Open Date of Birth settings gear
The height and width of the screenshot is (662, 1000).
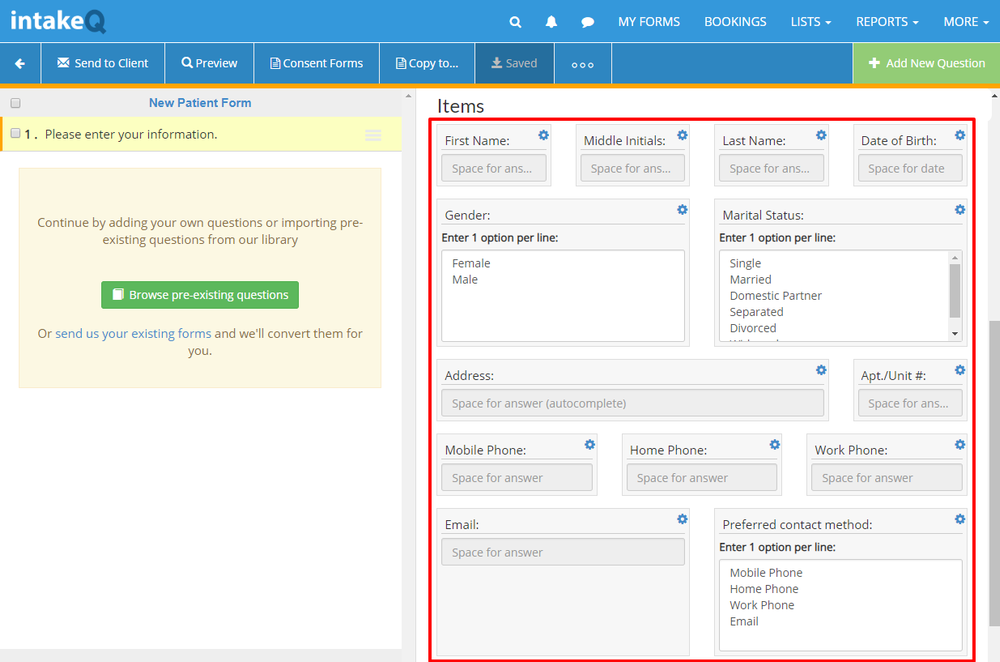coord(960,135)
